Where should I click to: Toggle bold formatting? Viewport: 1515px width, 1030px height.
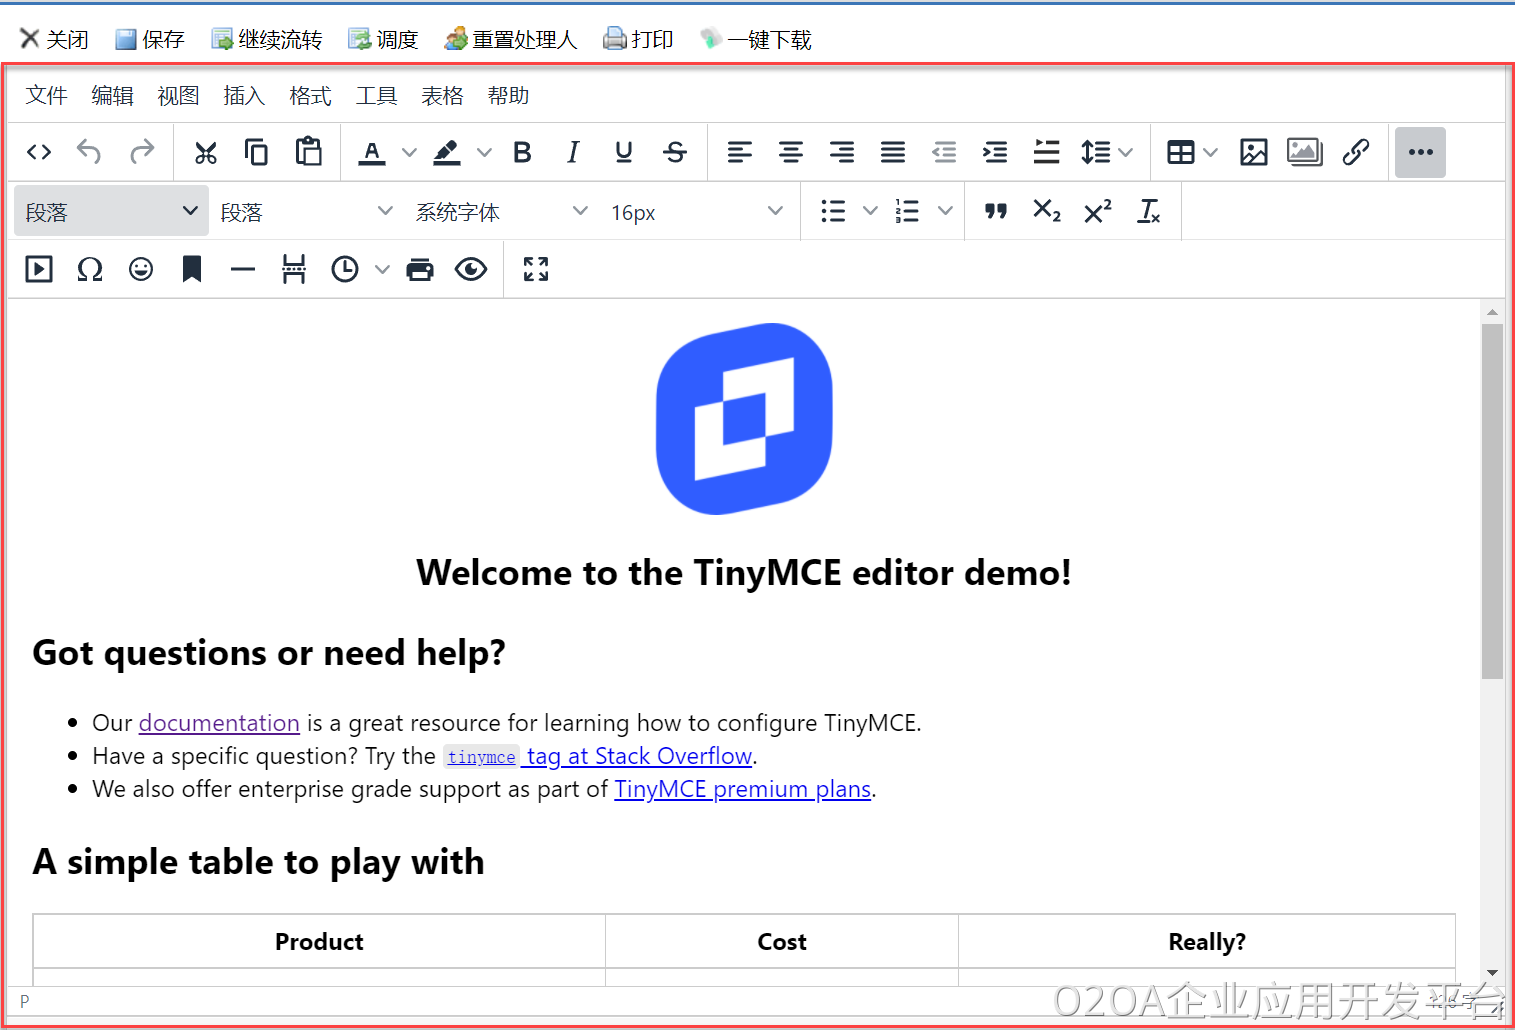coord(522,152)
